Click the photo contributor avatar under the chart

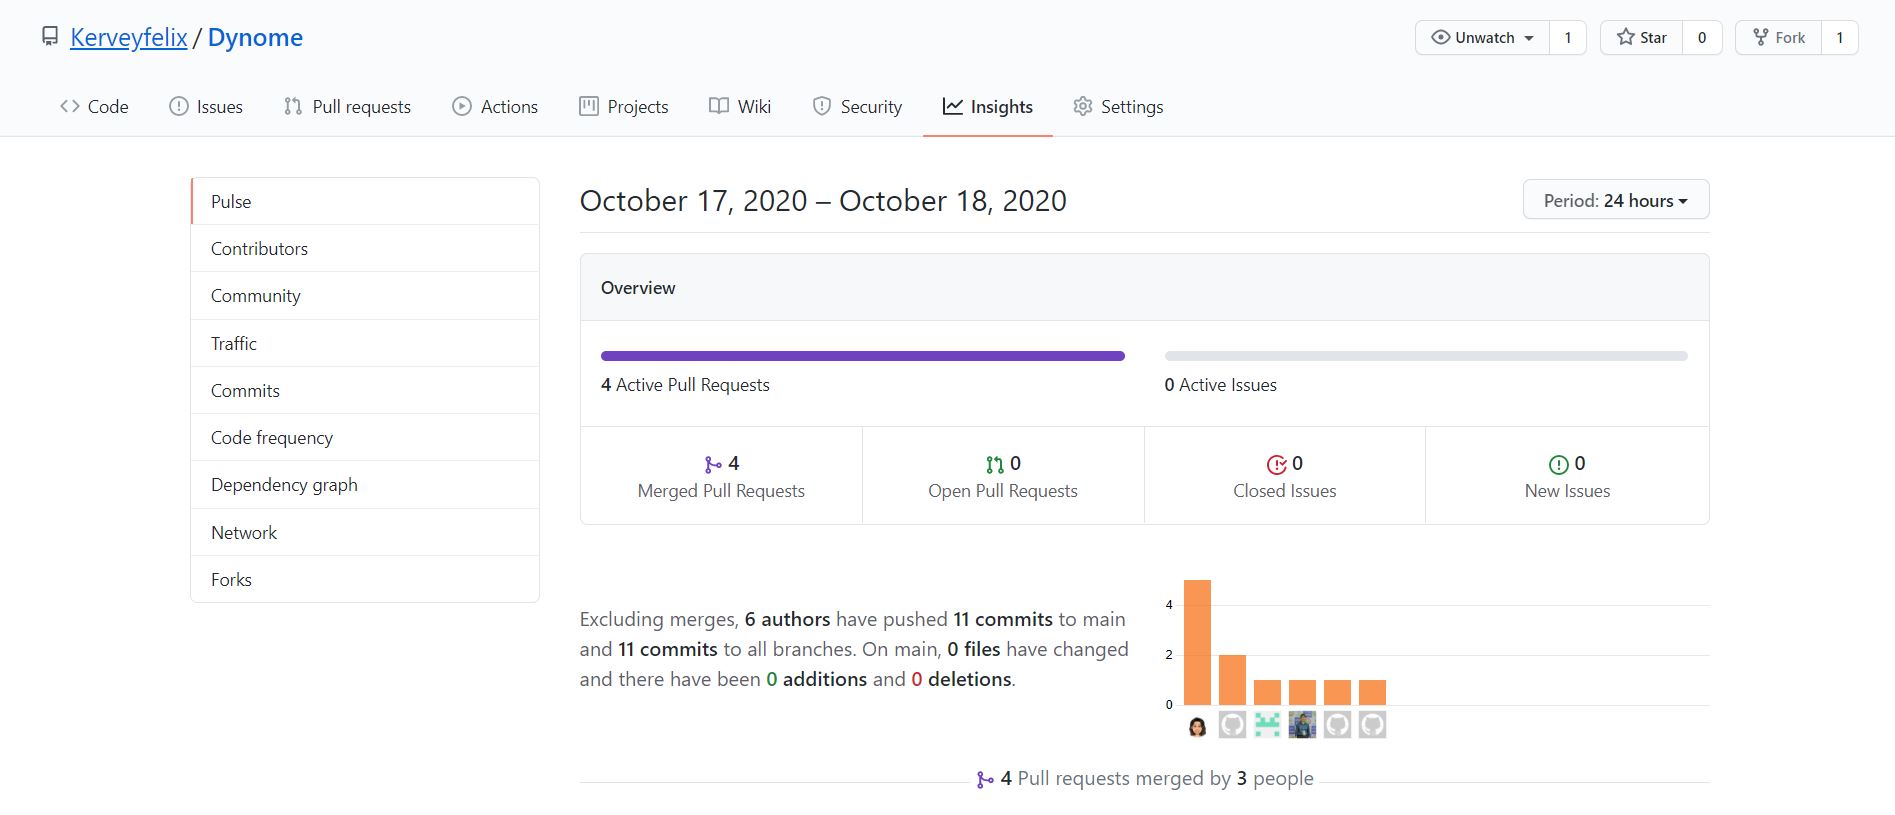[x=1302, y=725]
